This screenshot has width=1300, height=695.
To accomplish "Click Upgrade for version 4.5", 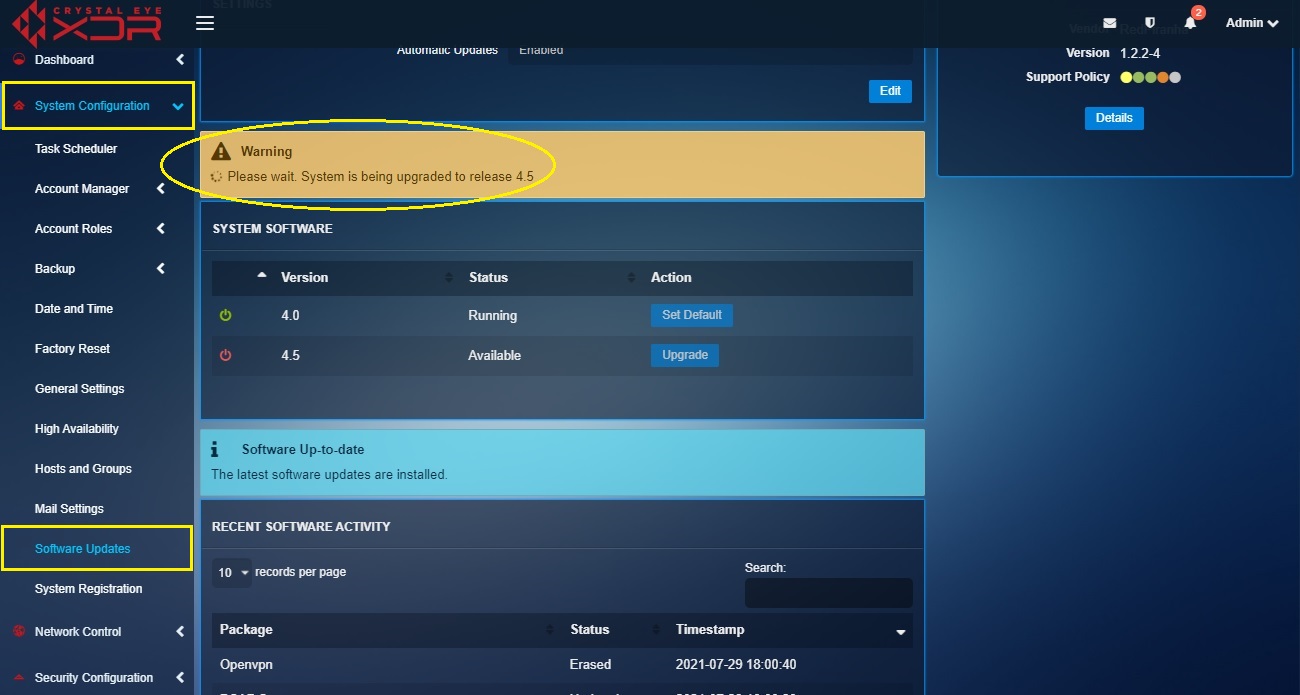I will click(685, 355).
